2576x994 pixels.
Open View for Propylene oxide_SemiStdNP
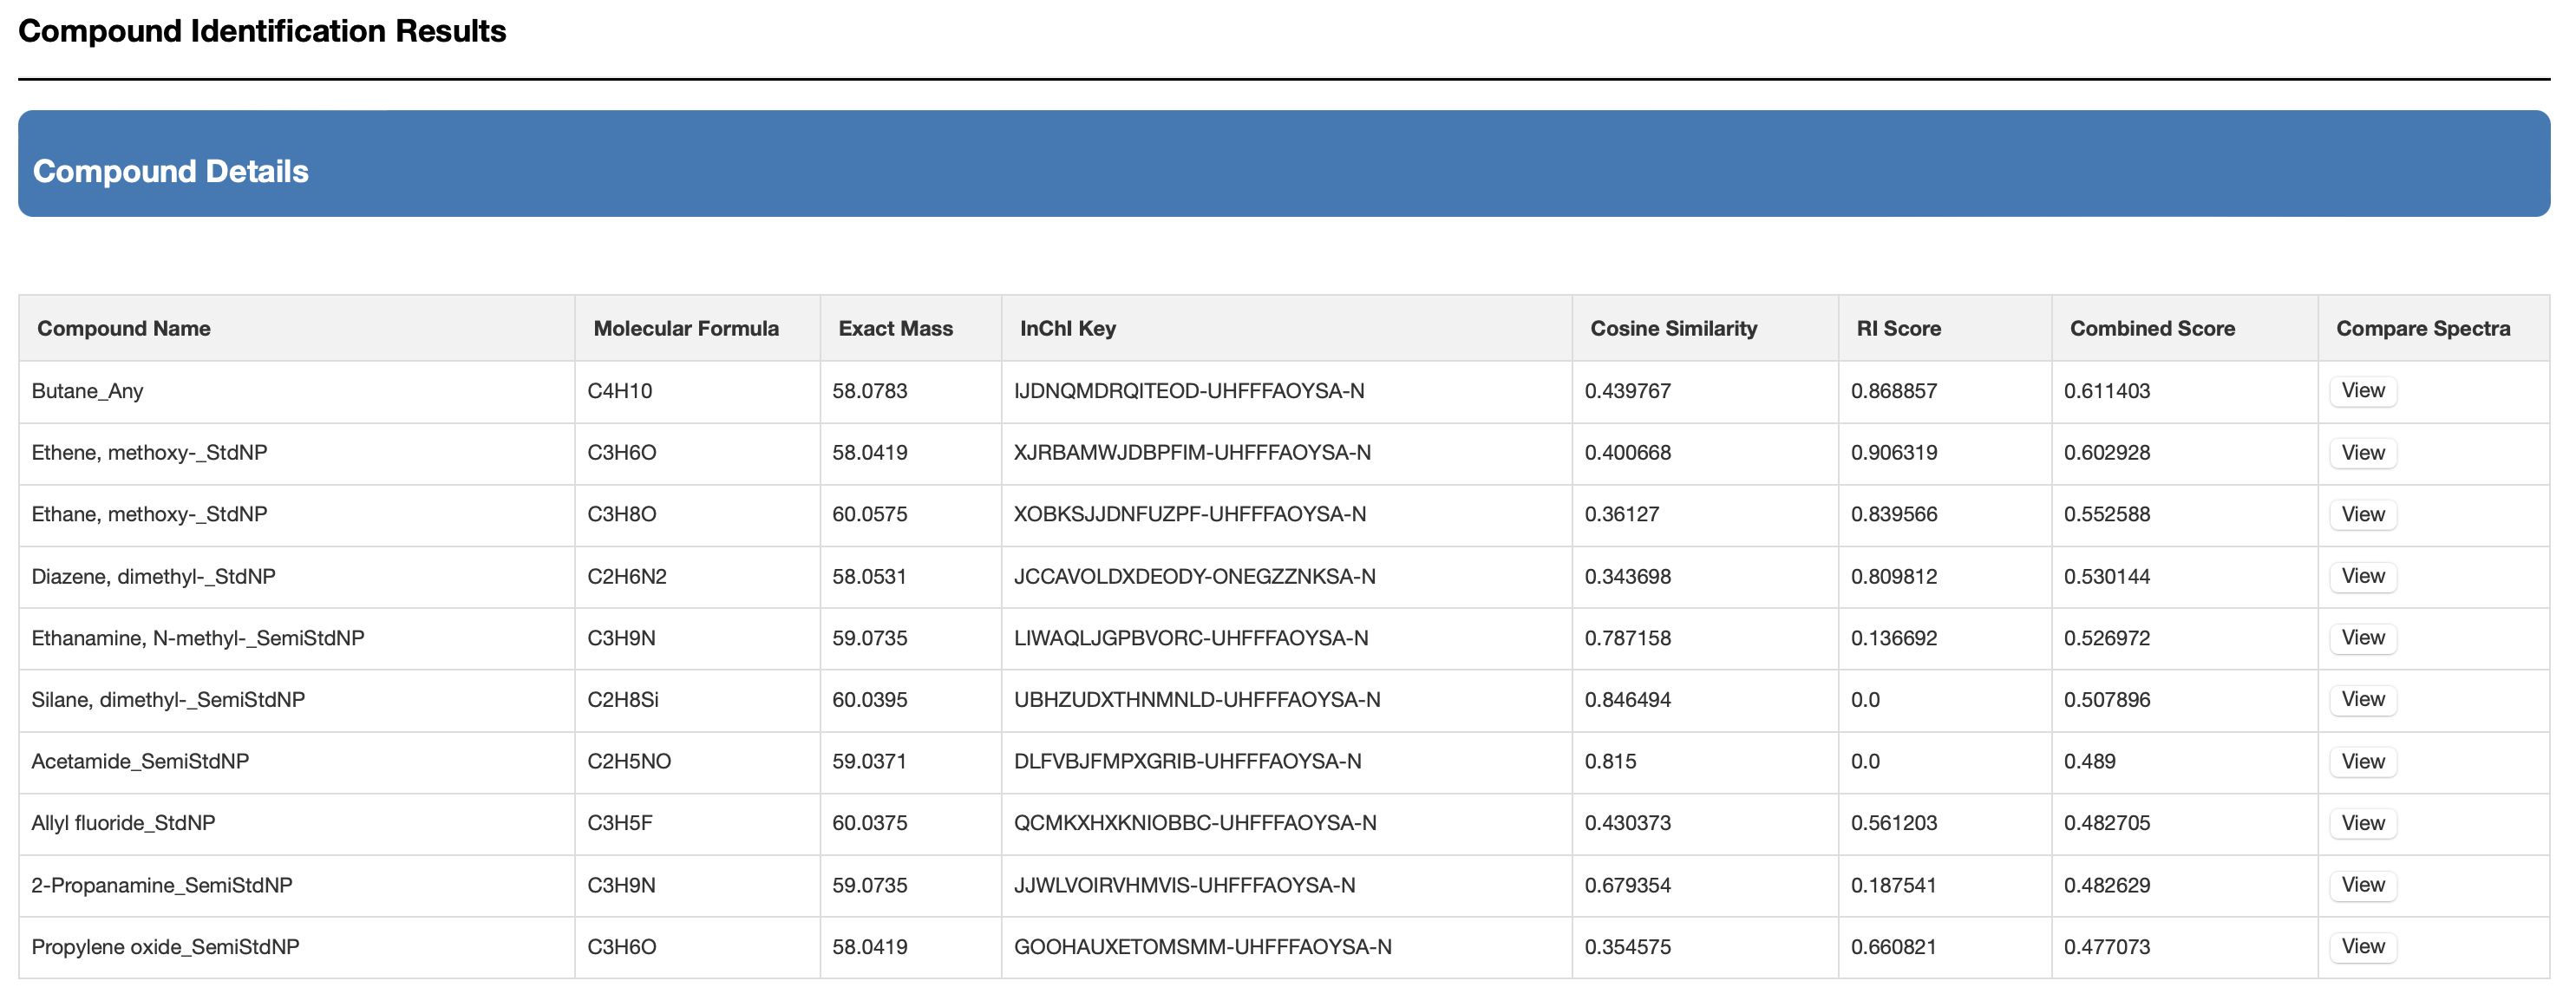pyautogui.click(x=2362, y=947)
